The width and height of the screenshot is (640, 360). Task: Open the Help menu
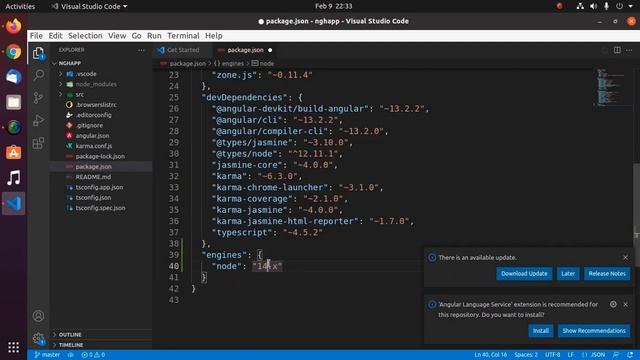213,36
